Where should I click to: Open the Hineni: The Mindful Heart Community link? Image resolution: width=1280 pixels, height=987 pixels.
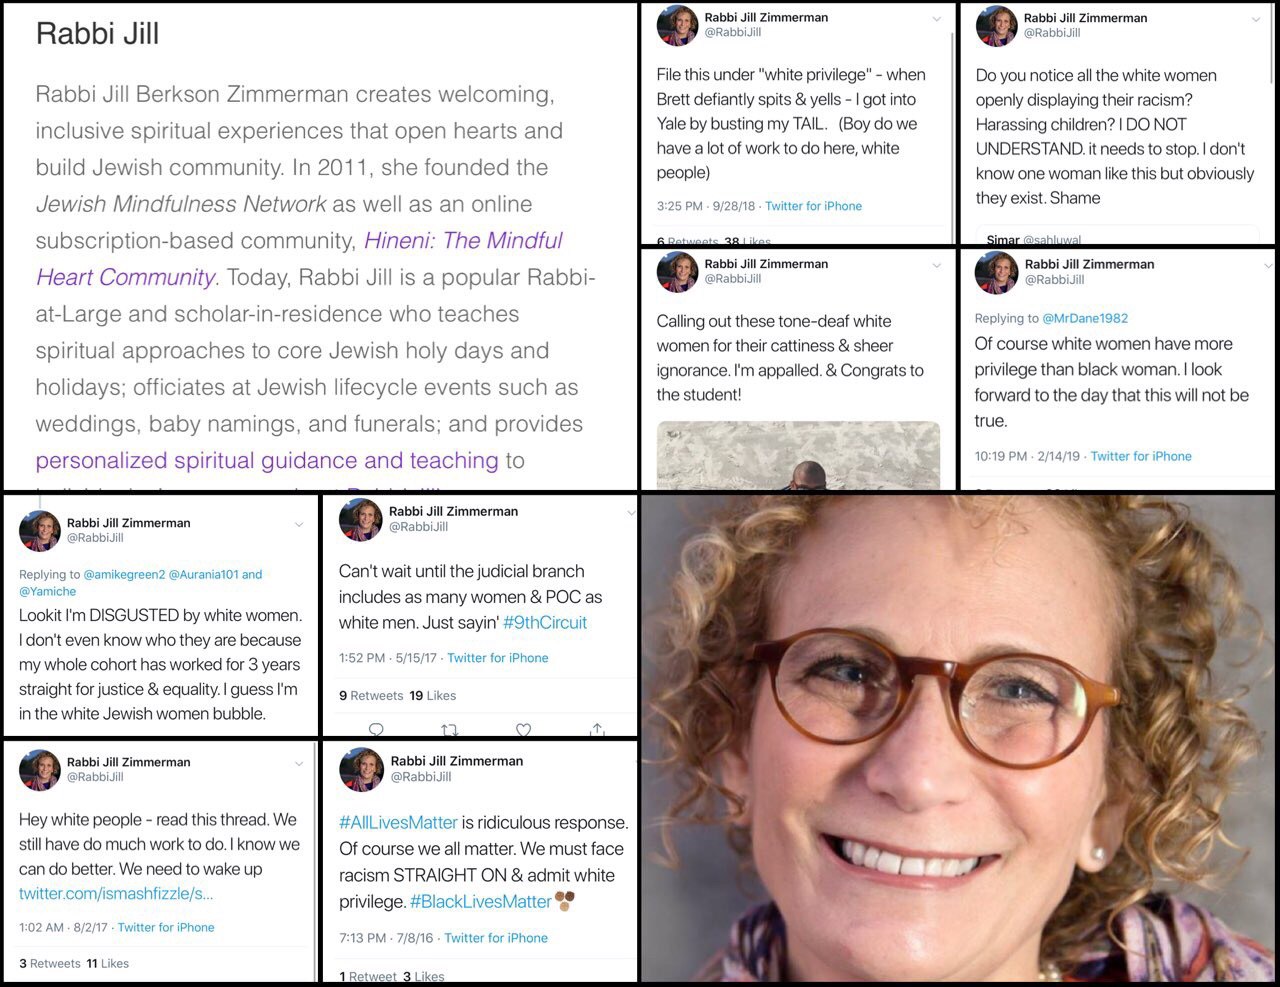[299, 259]
